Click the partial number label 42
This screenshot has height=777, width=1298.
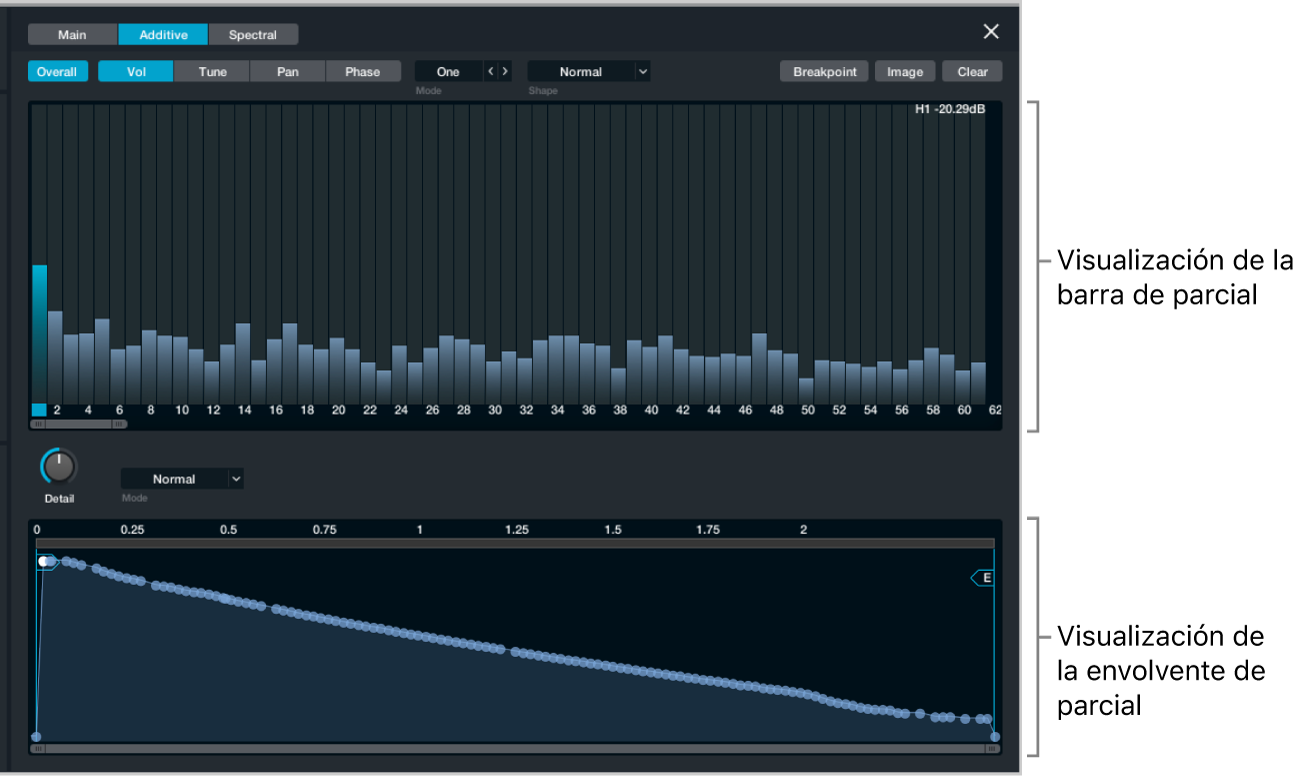(x=682, y=410)
